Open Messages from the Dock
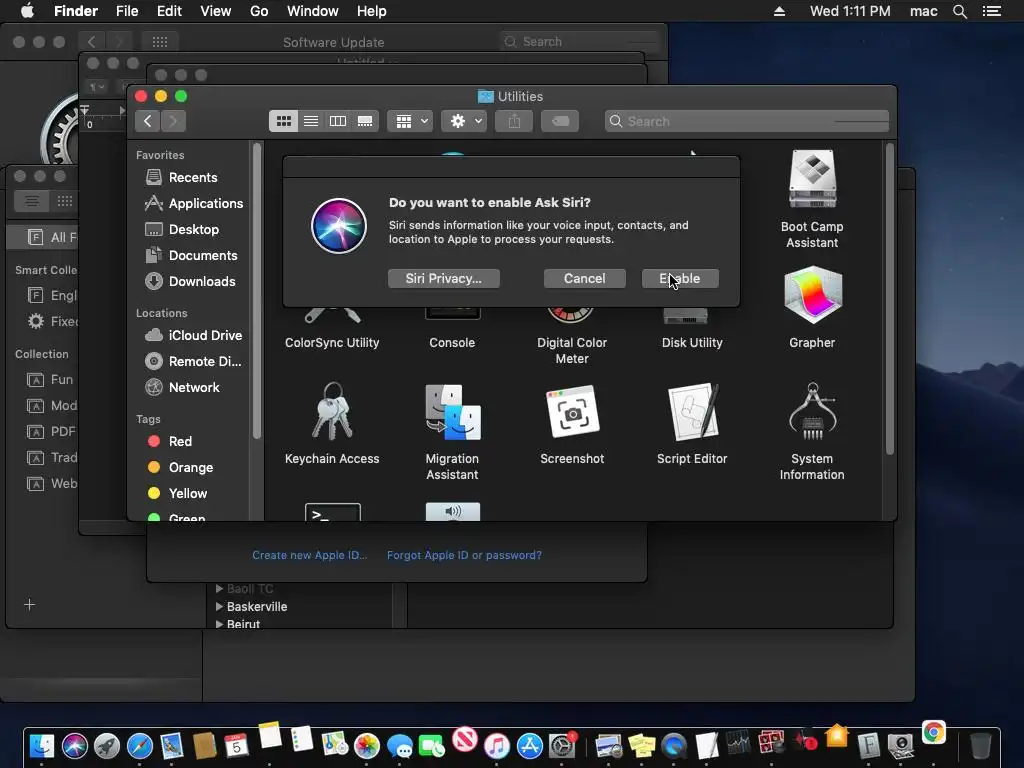This screenshot has height=768, width=1024. 399,746
